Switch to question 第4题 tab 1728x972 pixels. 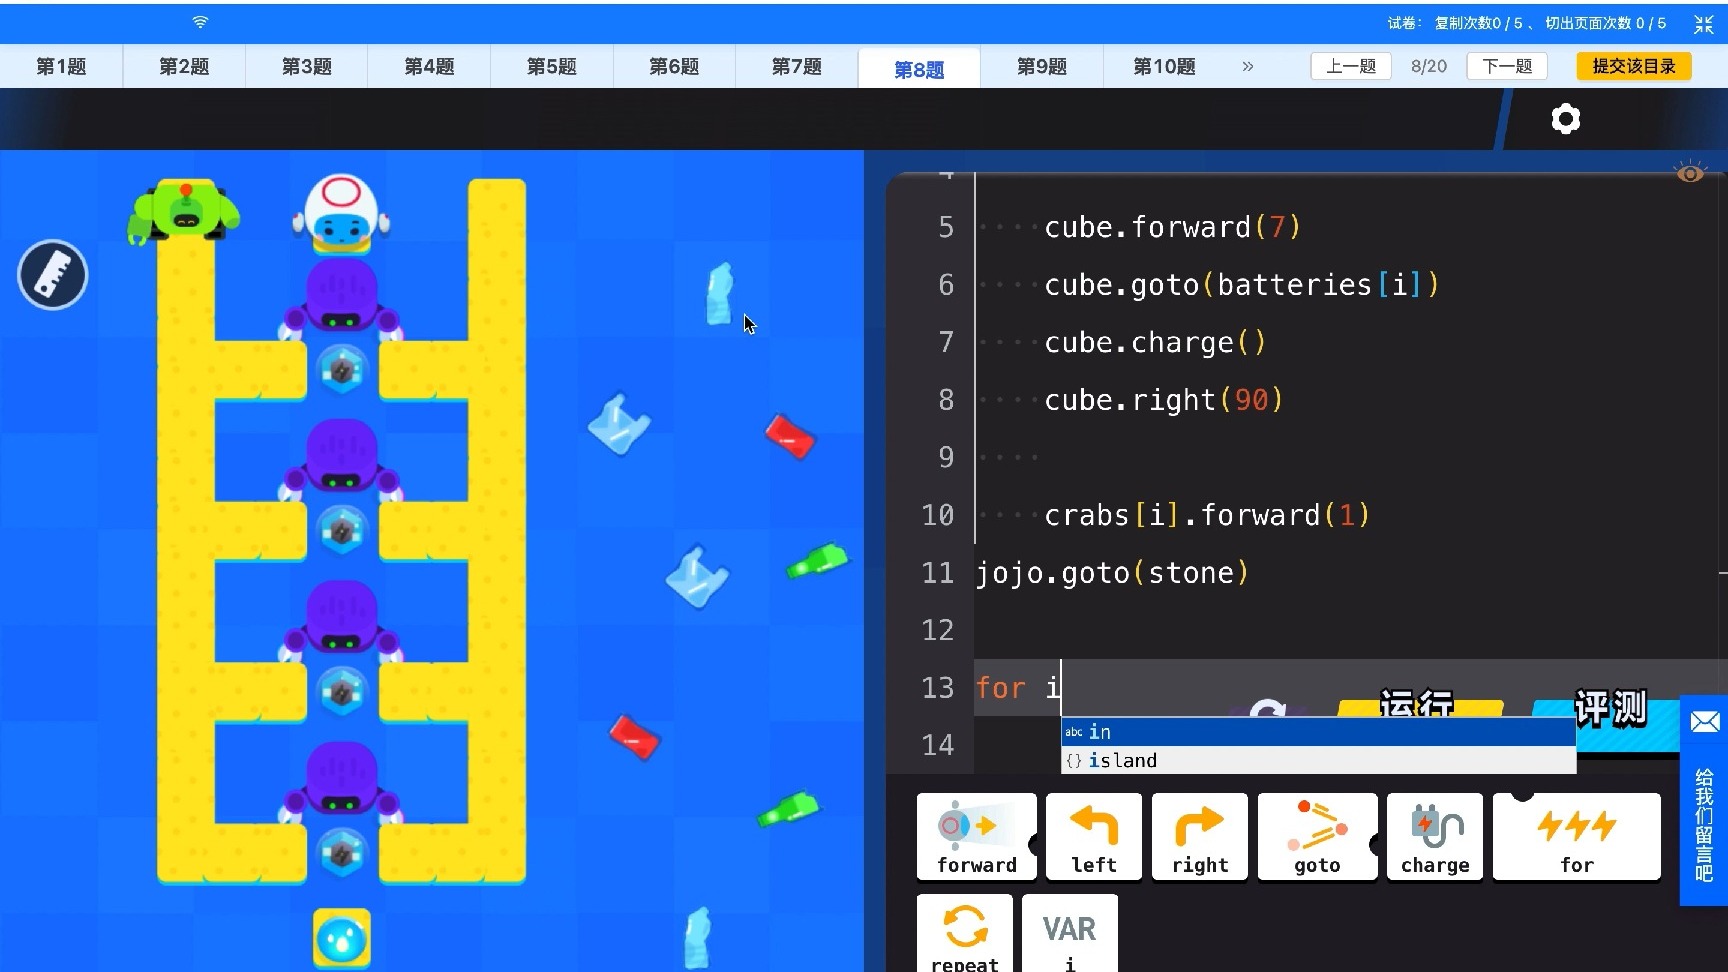coord(429,66)
